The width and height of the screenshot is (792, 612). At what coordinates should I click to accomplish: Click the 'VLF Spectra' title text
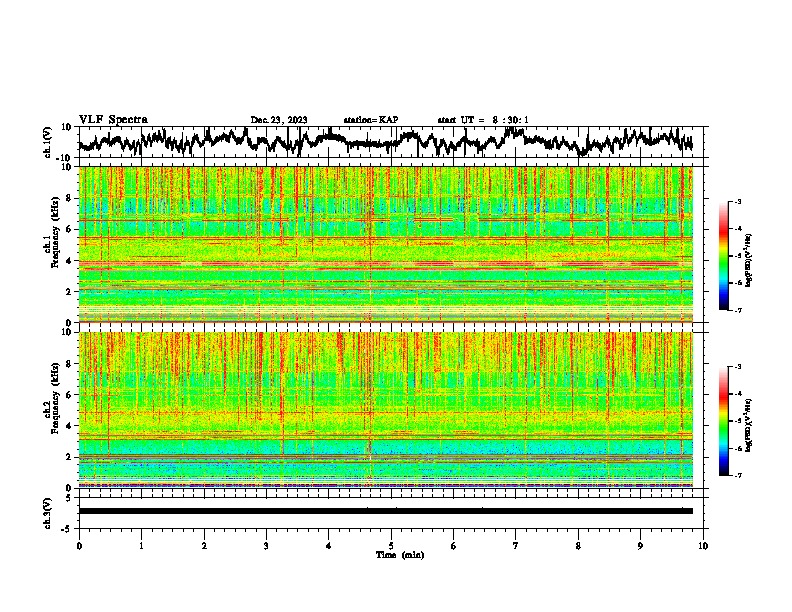[x=113, y=120]
